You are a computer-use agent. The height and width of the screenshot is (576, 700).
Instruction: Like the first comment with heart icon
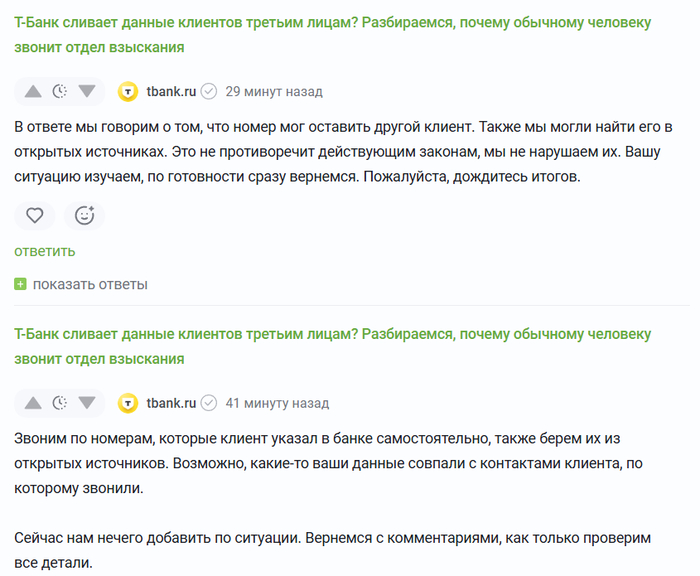click(x=34, y=216)
